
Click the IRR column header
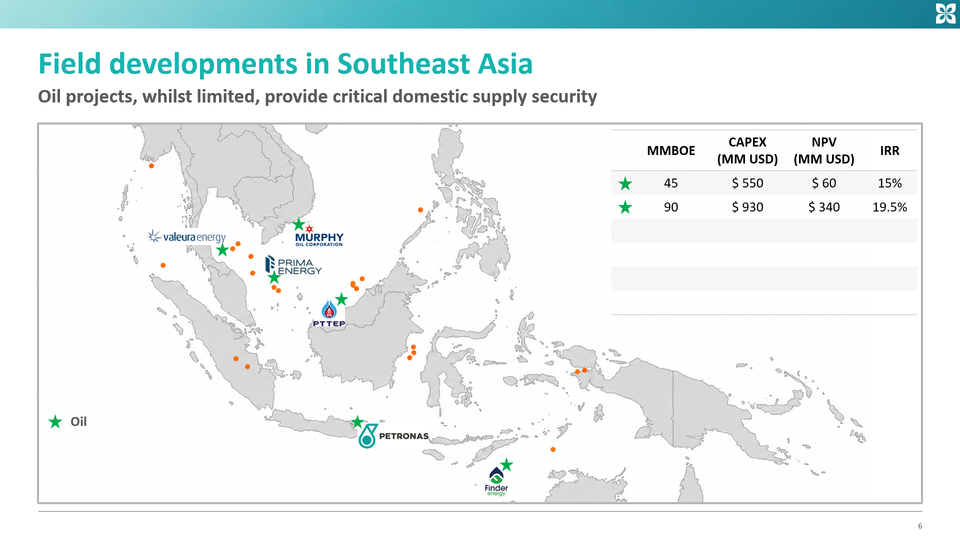(x=890, y=151)
